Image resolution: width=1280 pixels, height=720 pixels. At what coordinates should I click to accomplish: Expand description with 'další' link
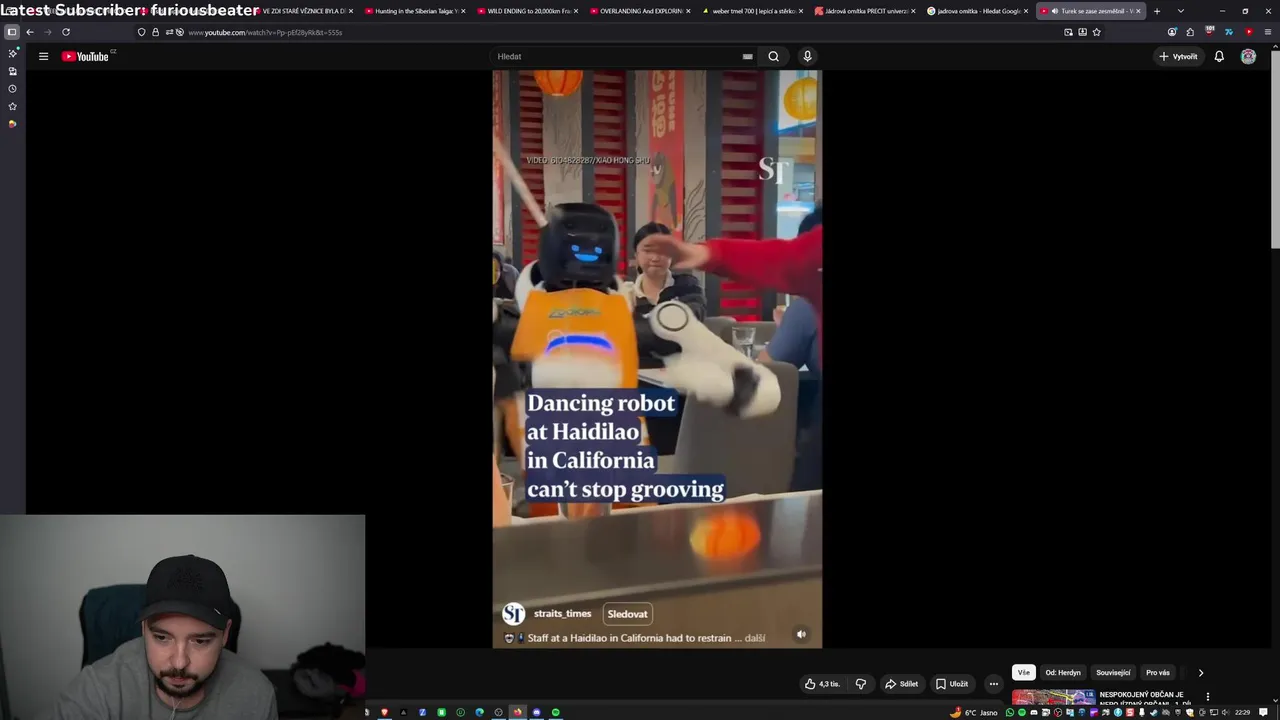click(755, 638)
